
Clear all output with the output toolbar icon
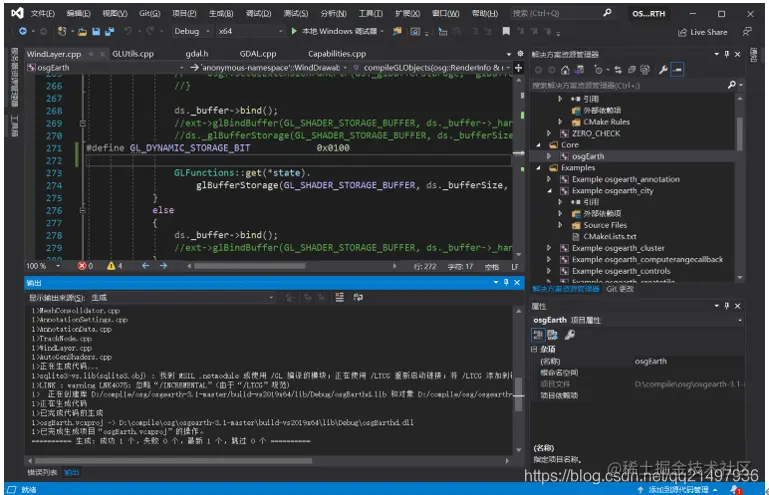(339, 297)
